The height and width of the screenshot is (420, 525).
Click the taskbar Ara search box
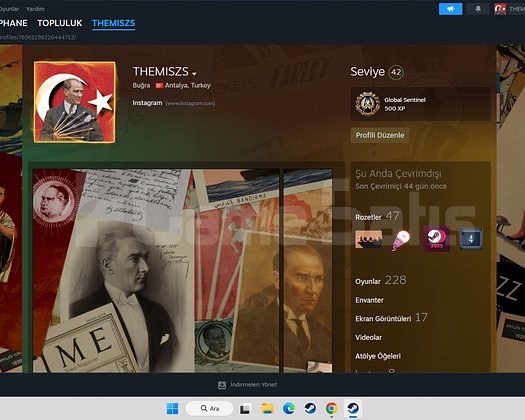pos(209,409)
